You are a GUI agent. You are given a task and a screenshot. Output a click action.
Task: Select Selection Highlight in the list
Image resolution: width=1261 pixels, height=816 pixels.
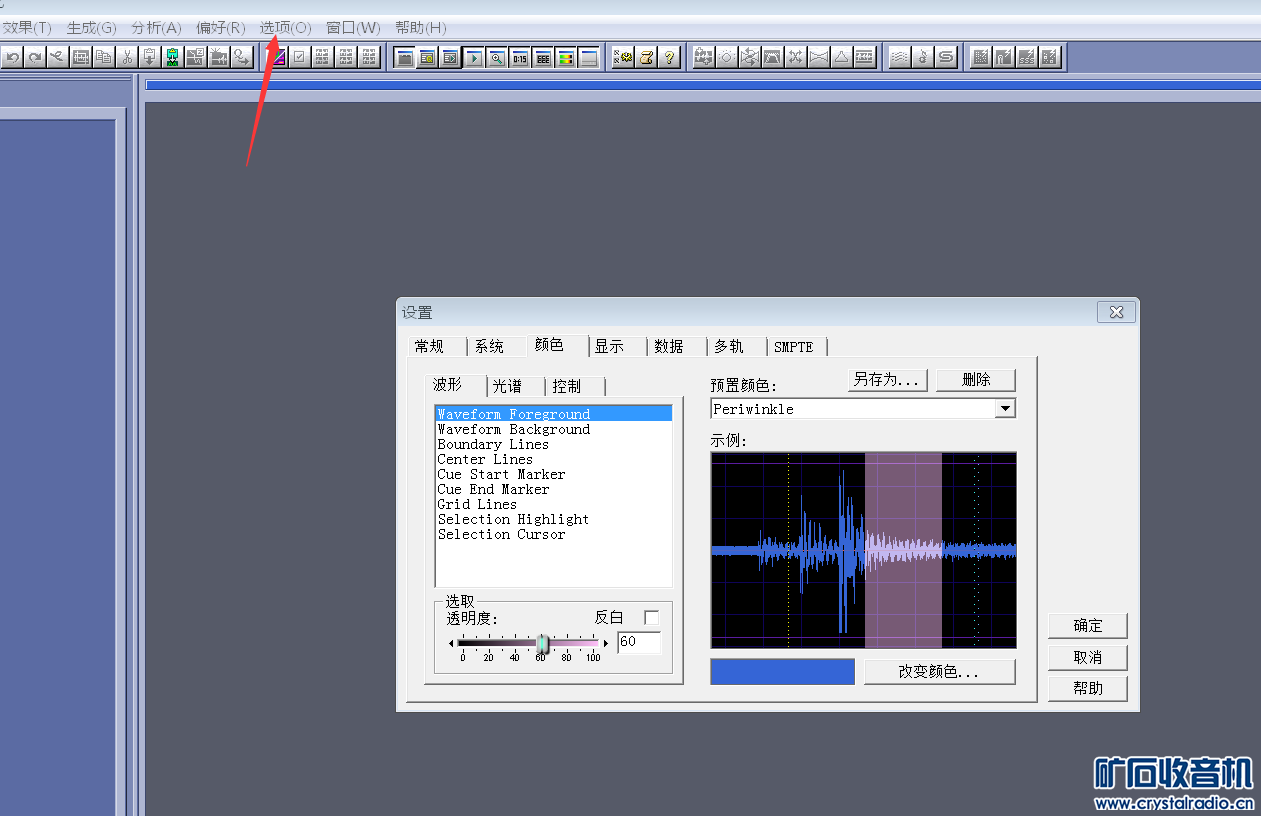click(513, 519)
